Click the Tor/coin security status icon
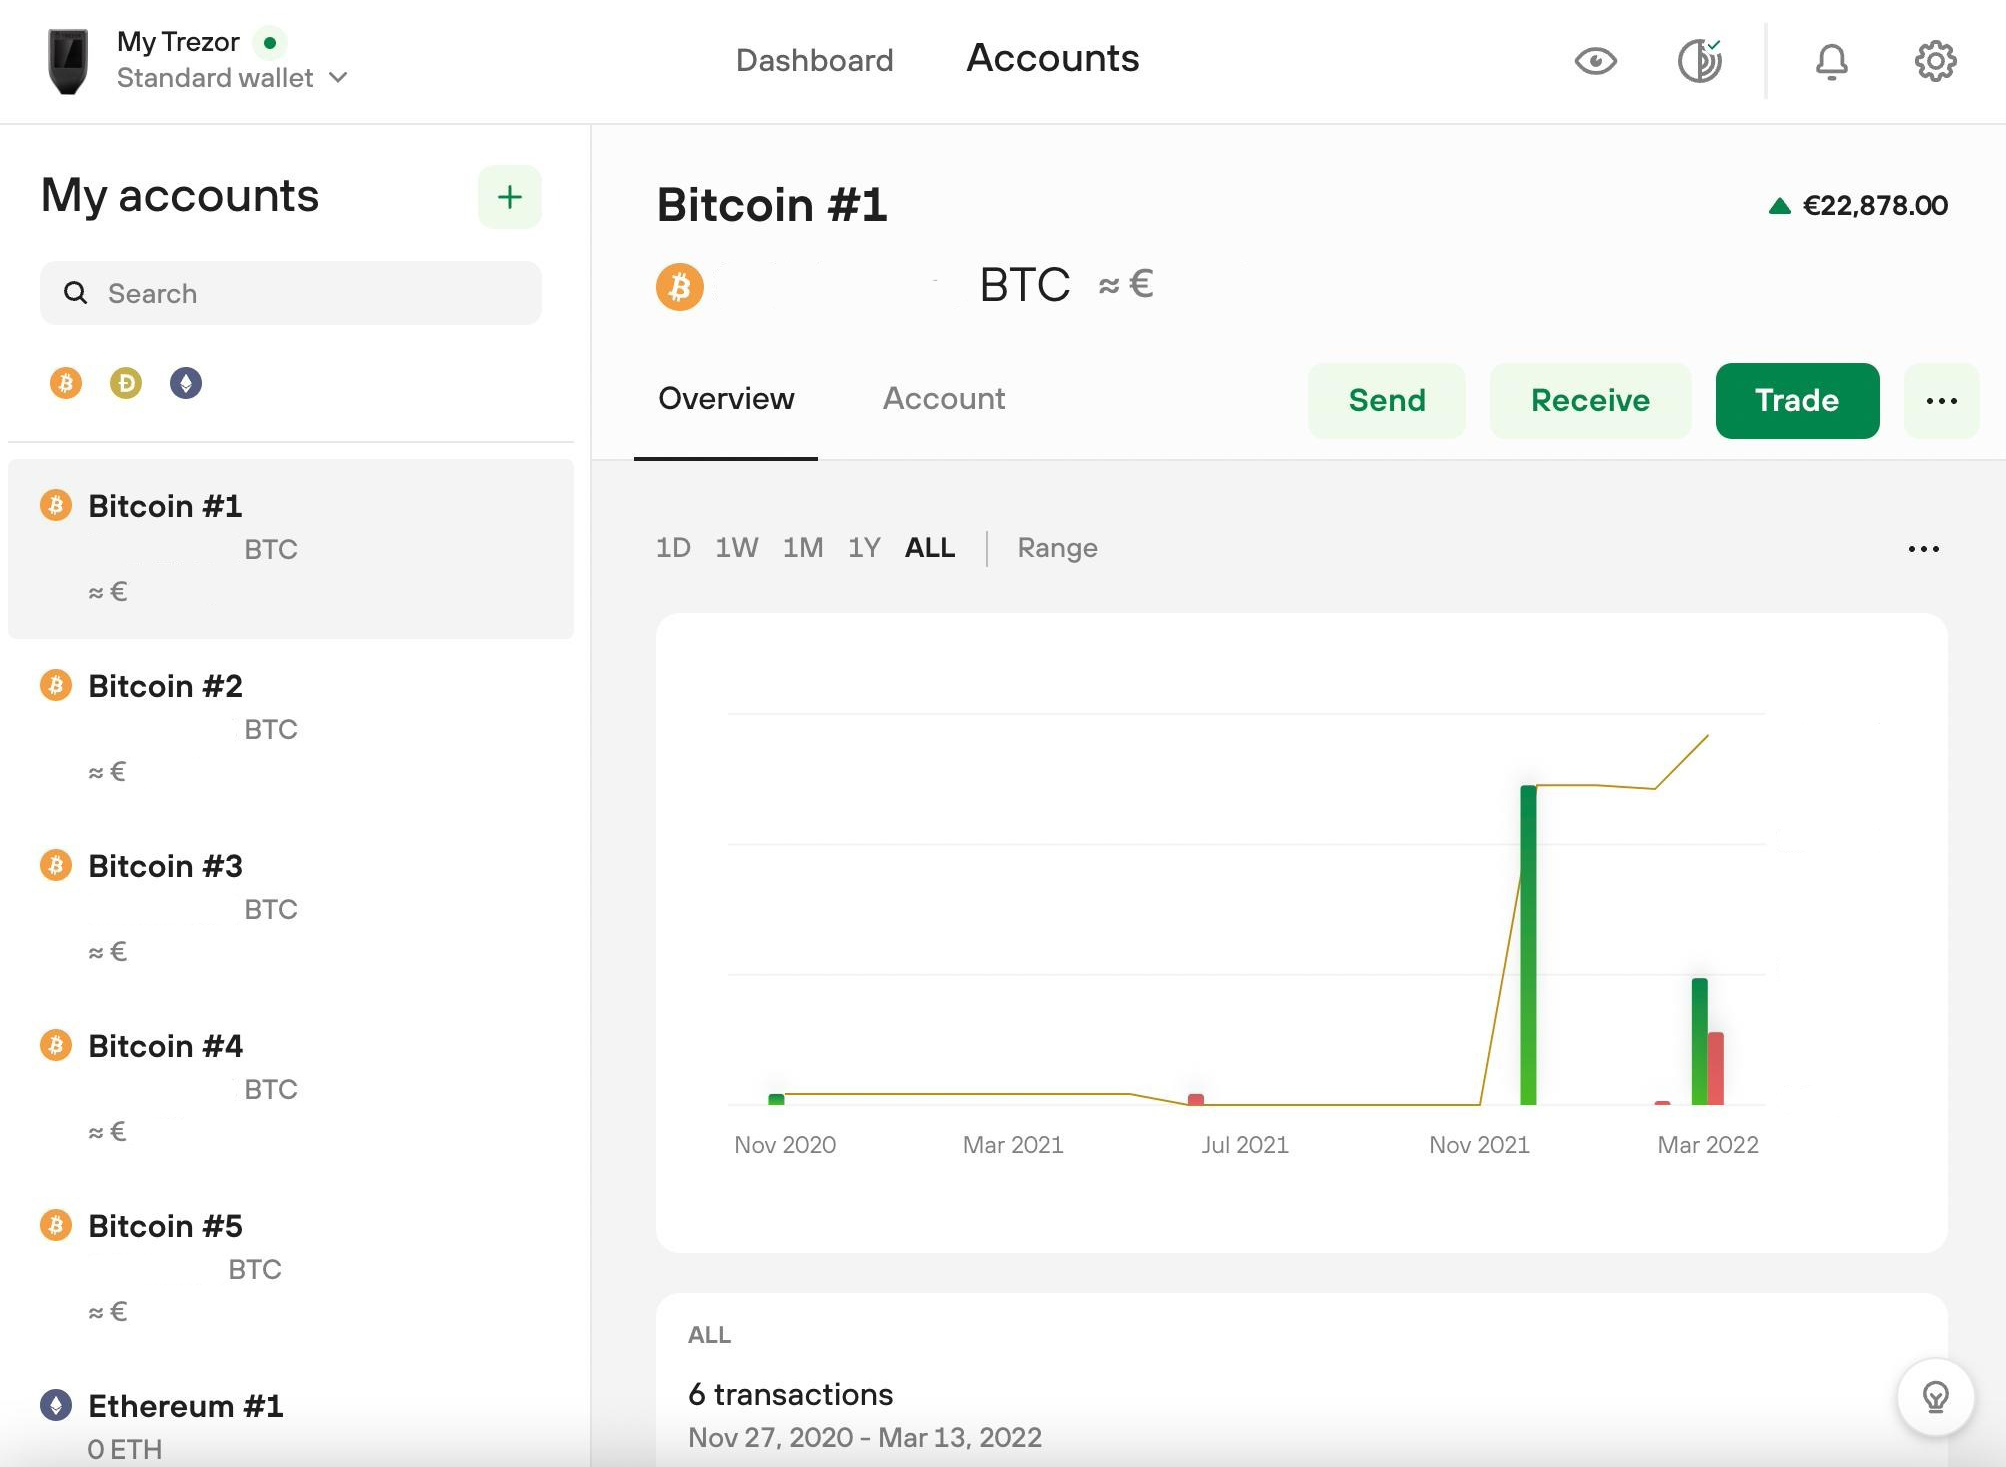This screenshot has width=2006, height=1467. click(1699, 61)
